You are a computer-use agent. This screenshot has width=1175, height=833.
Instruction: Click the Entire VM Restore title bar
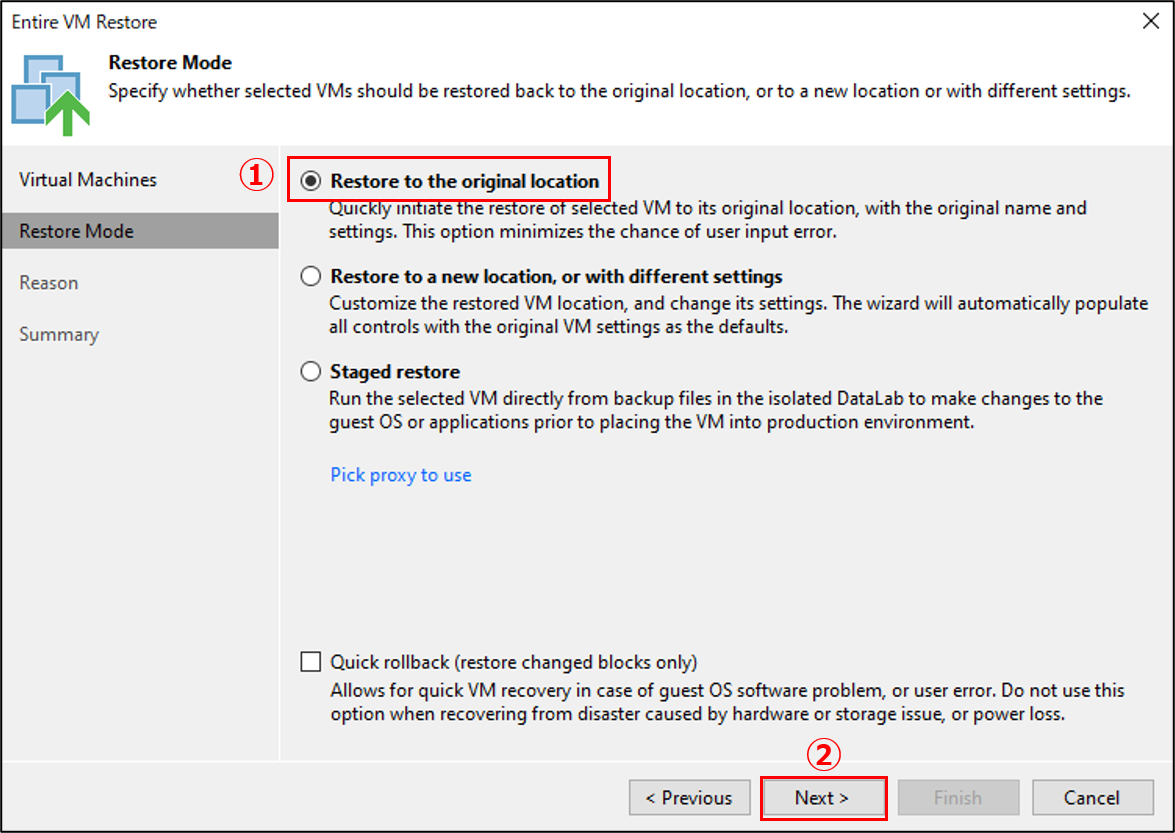click(500, 22)
